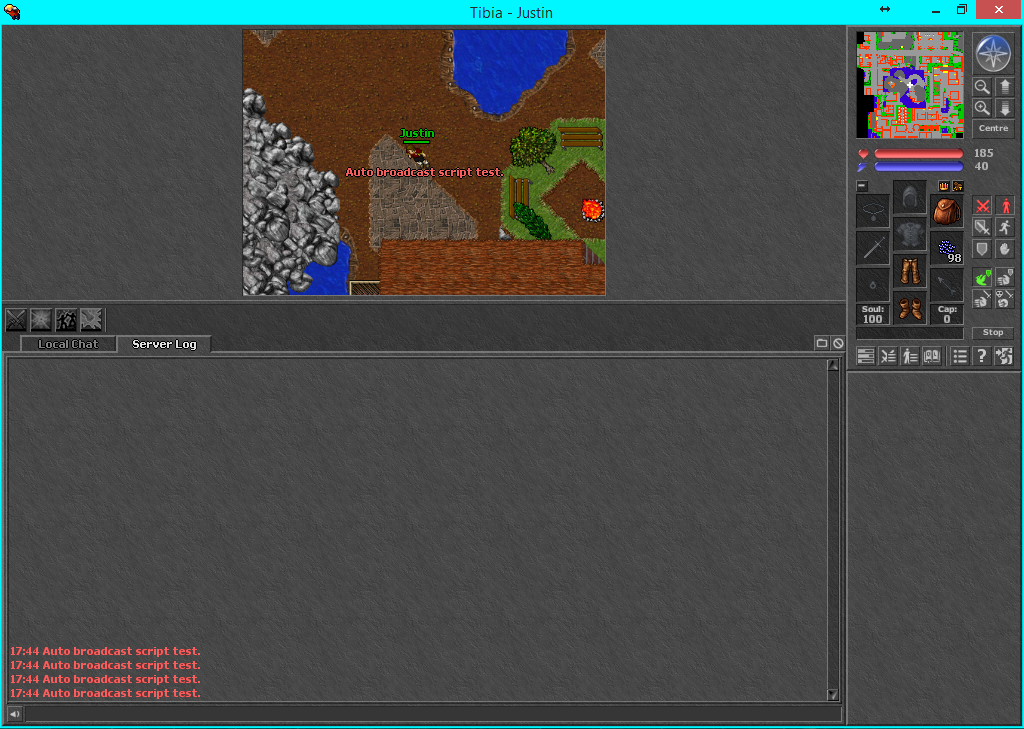Click the title bar double-arrow button

(885, 9)
